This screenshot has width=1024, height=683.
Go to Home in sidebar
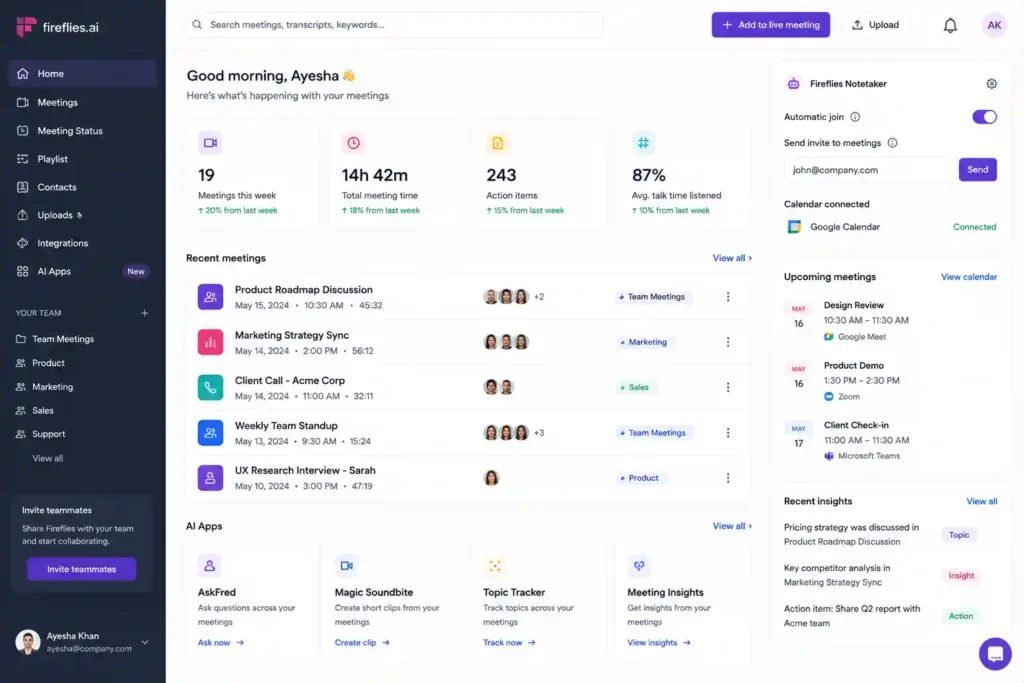83,74
